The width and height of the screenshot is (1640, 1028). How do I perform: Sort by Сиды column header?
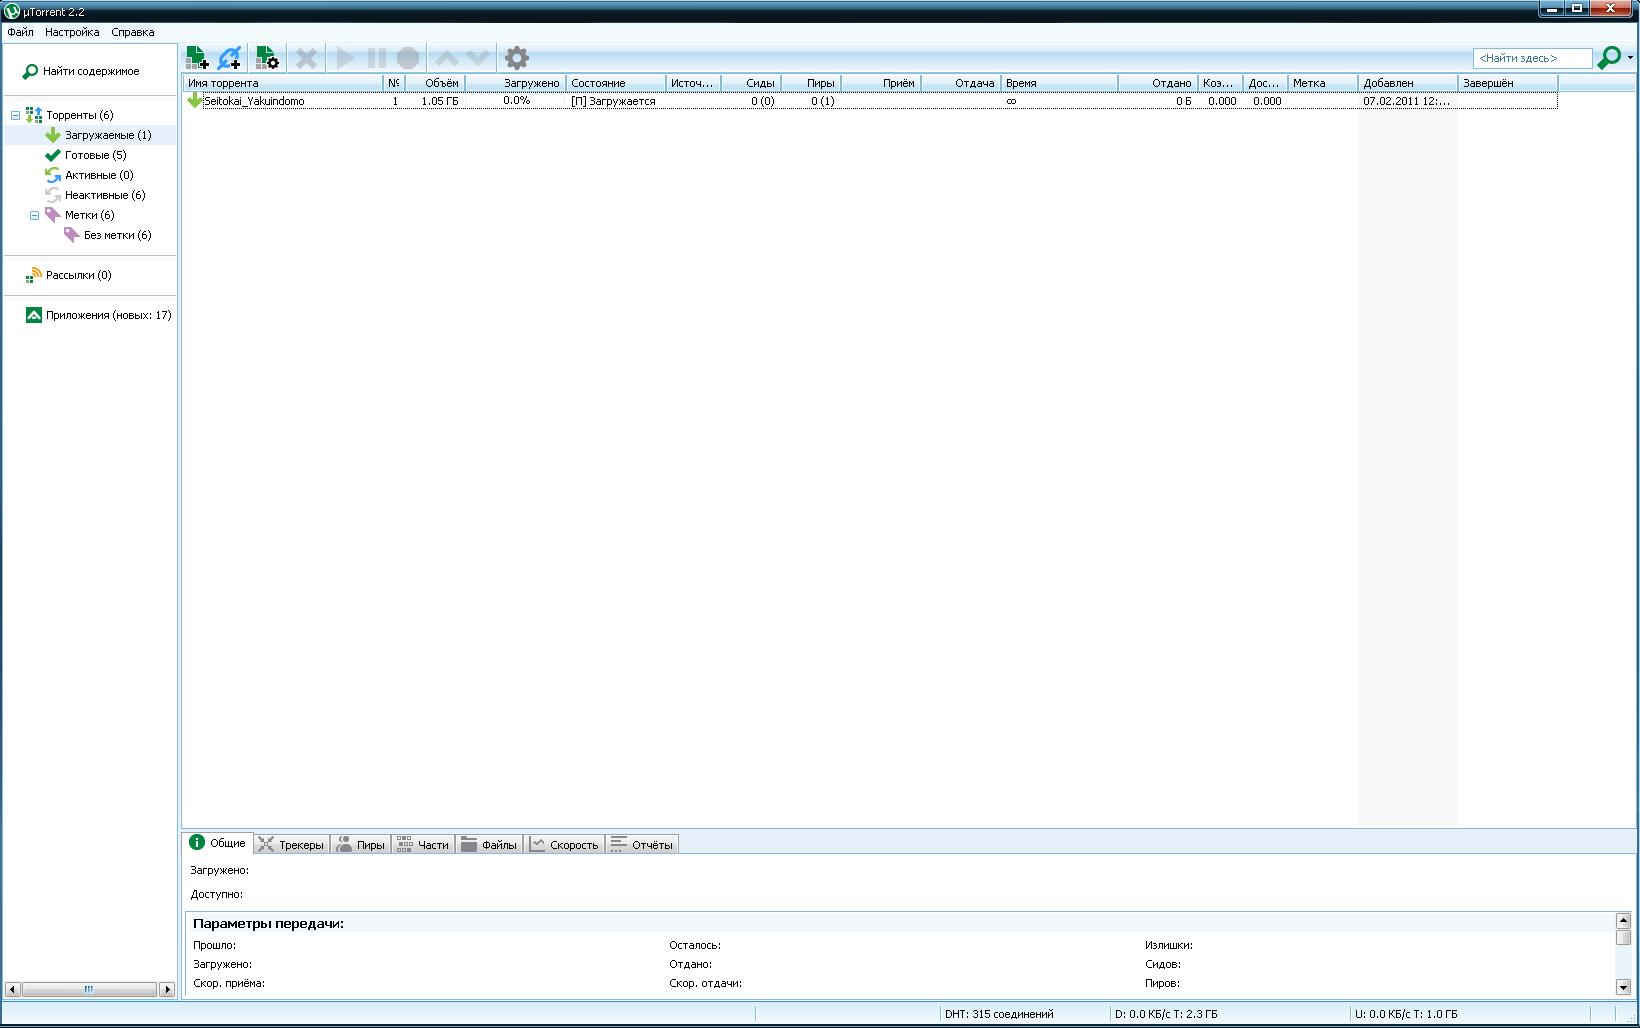click(x=750, y=83)
